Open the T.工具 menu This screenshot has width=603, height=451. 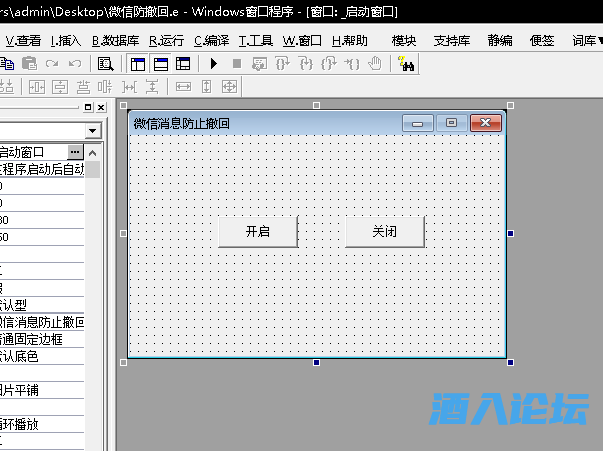[x=255, y=40]
